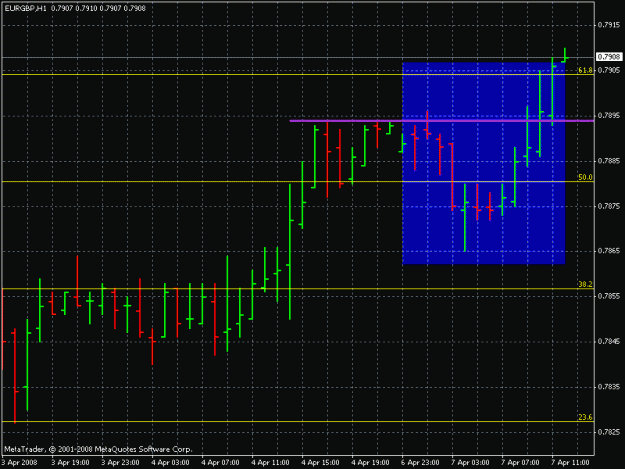Click the 7 Apr 11:00 time label
This screenshot has width=625, height=469.
coord(570,463)
